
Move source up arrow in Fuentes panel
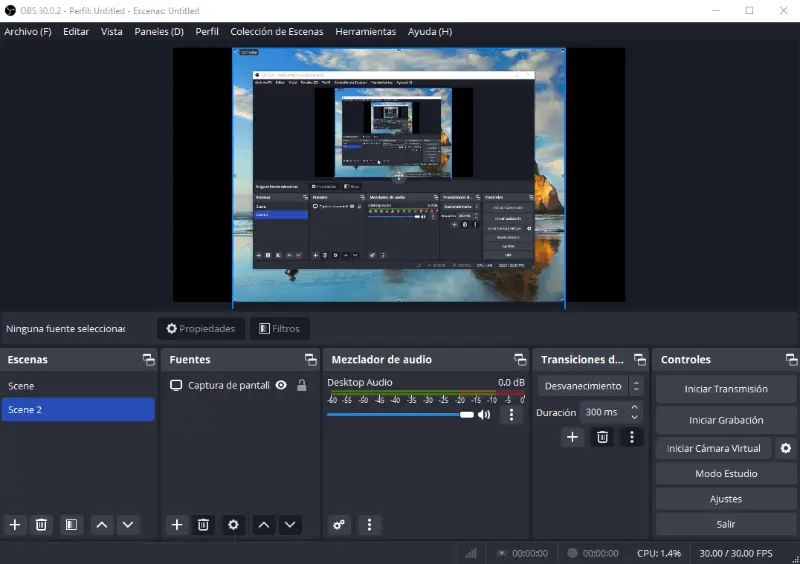tap(264, 525)
